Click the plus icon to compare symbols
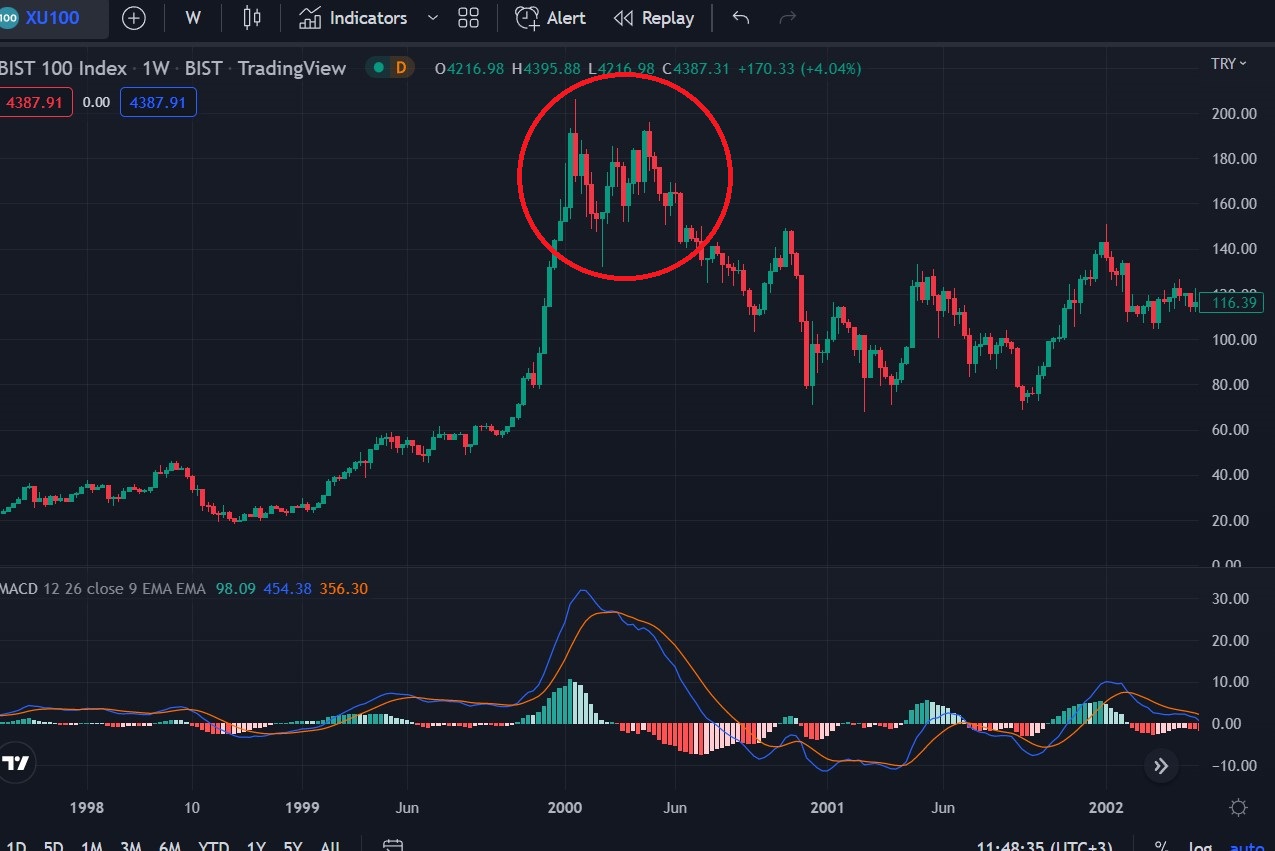This screenshot has height=851, width=1275. (x=133, y=18)
